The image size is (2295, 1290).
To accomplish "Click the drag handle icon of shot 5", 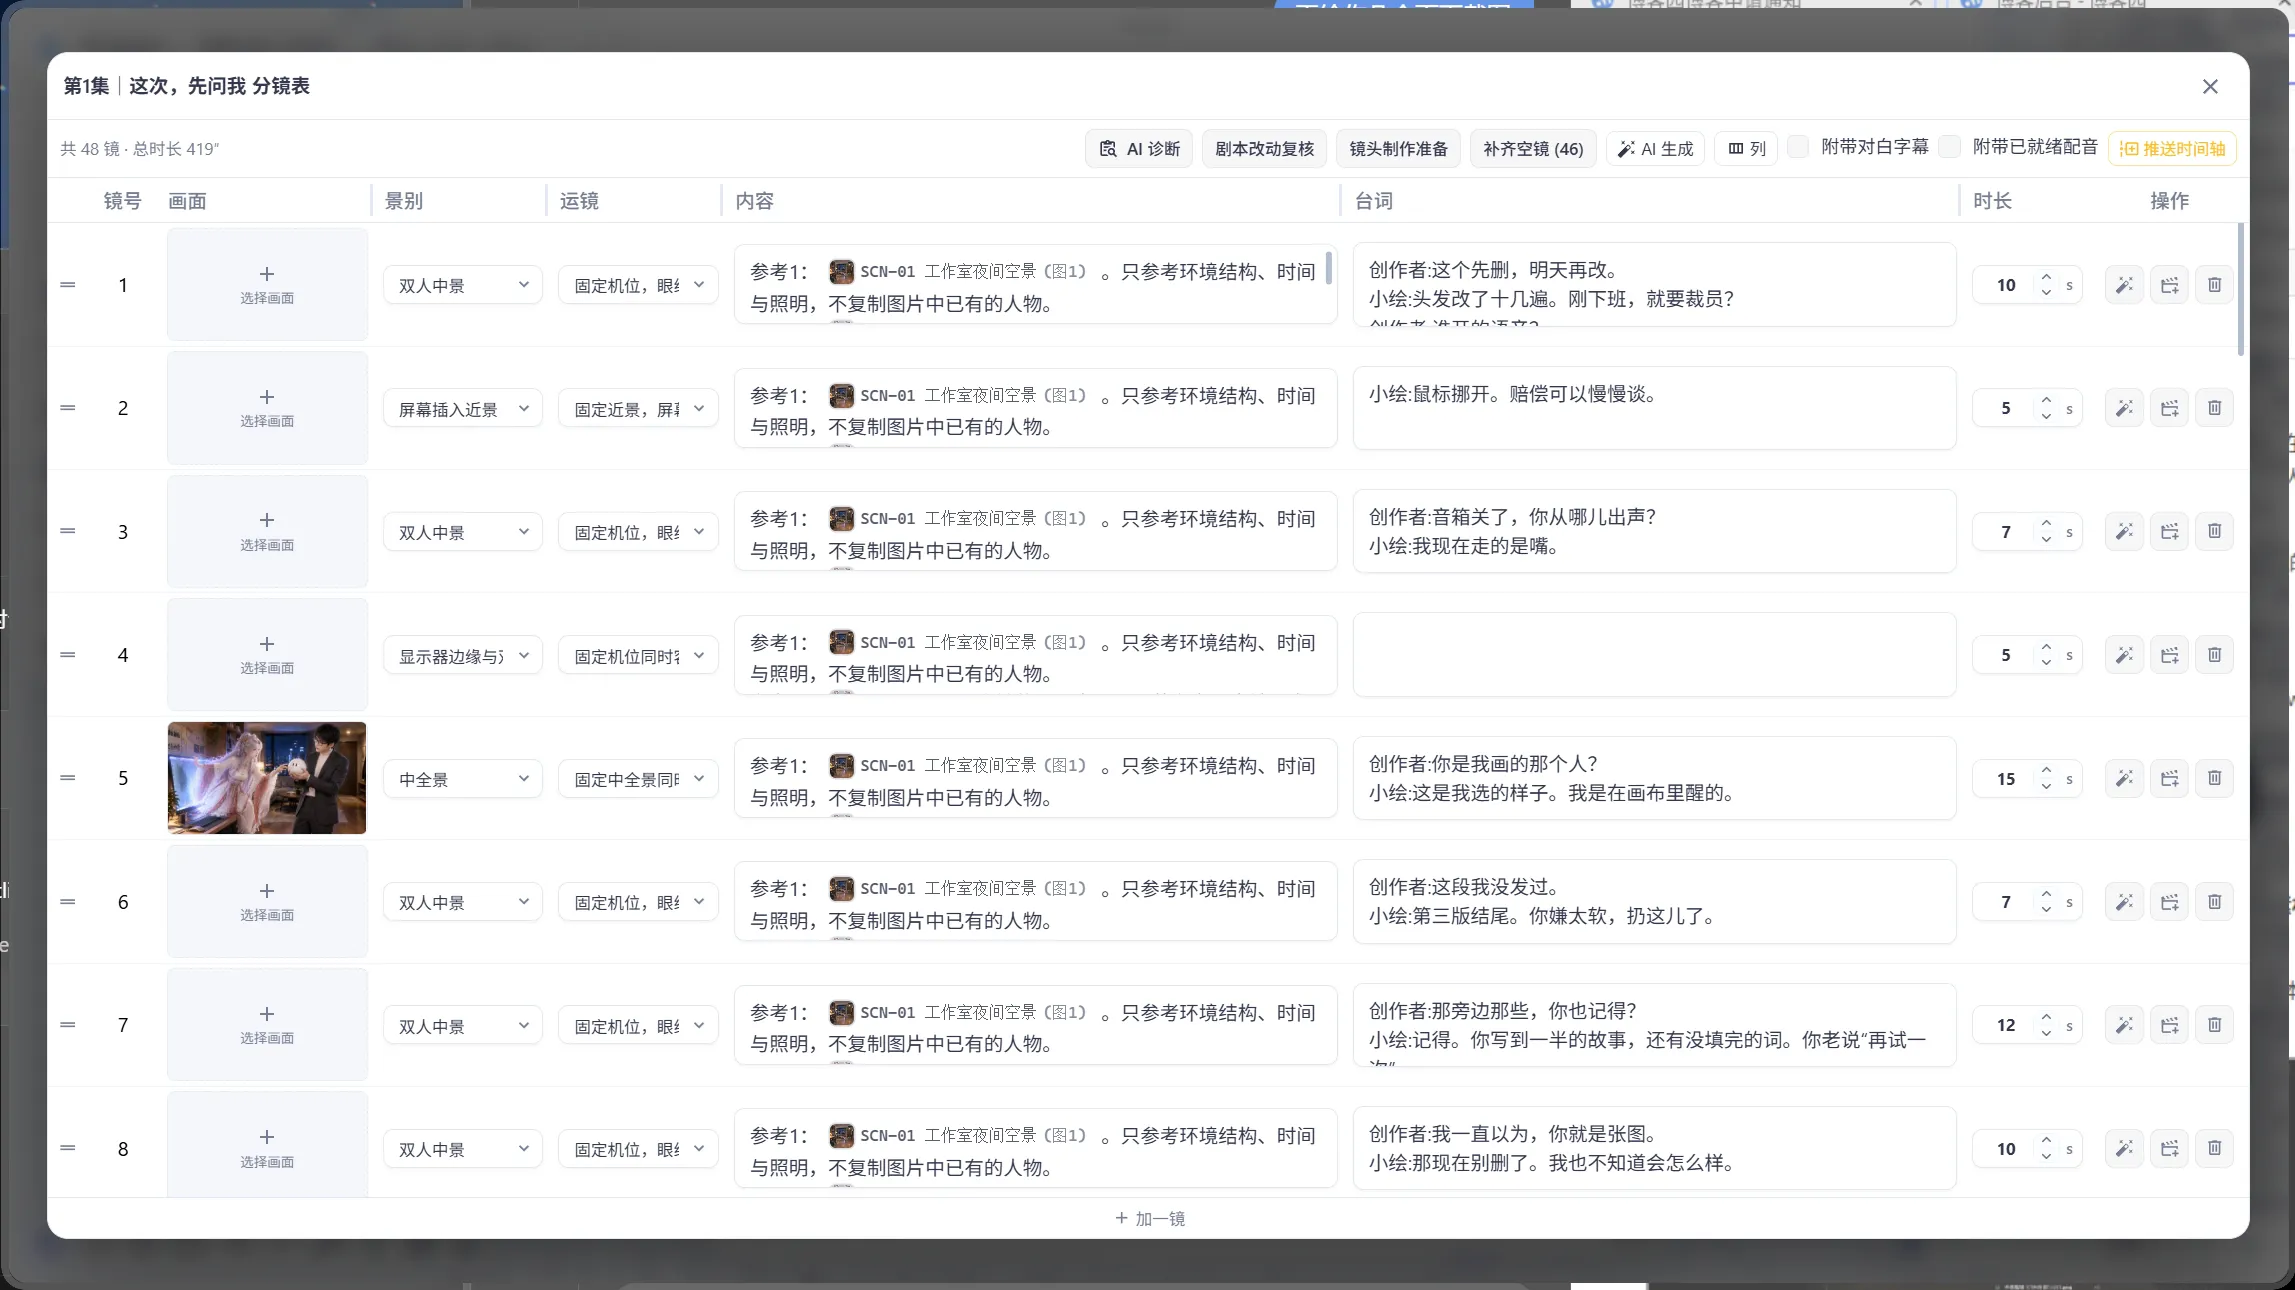I will [68, 778].
